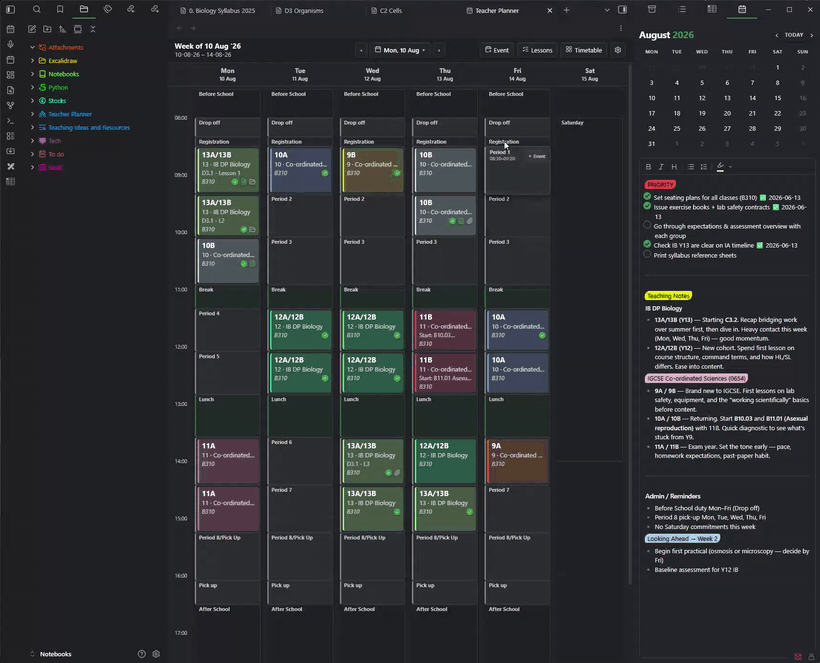This screenshot has width=820, height=663.
Task: Toggle the left sidebar collapse icon
Action: click(10, 9)
